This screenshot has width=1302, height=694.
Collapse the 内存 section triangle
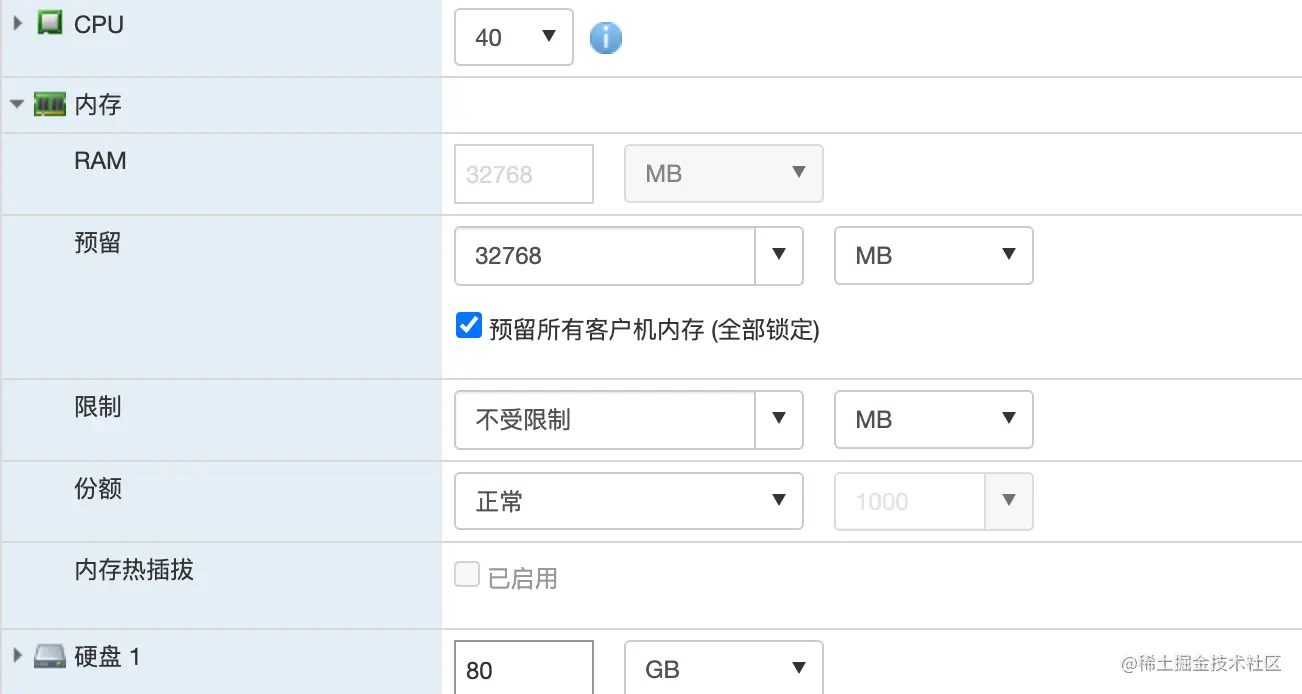coord(17,104)
